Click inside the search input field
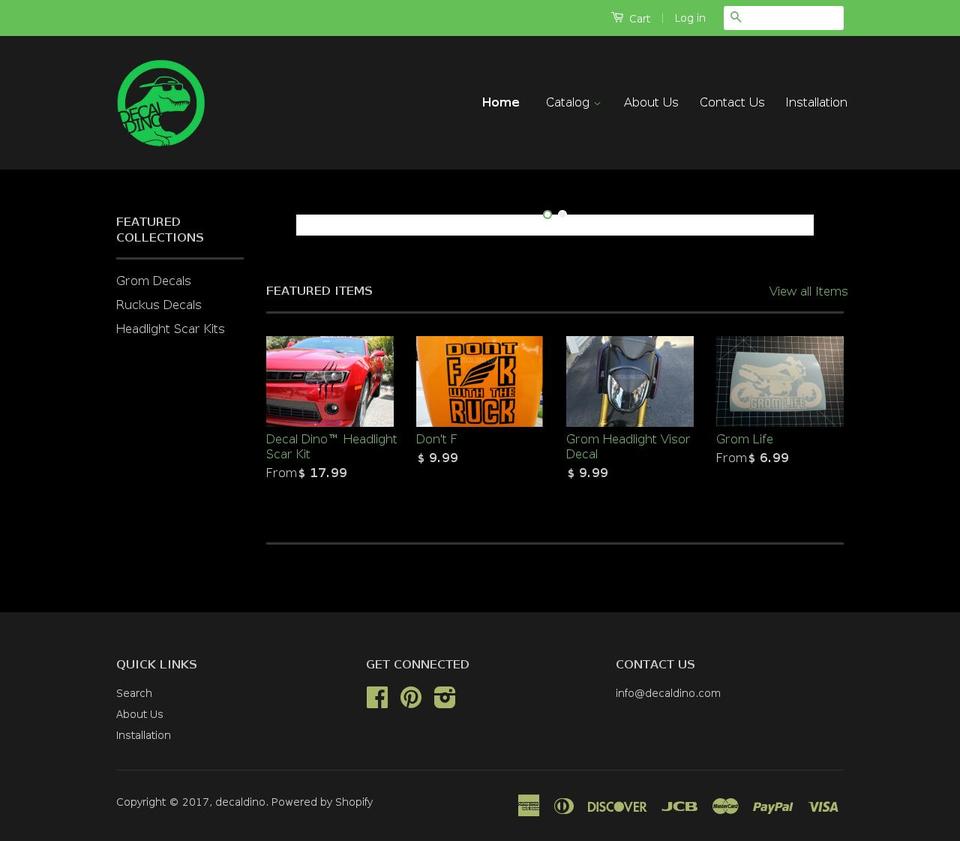This screenshot has width=960, height=841. (x=790, y=17)
